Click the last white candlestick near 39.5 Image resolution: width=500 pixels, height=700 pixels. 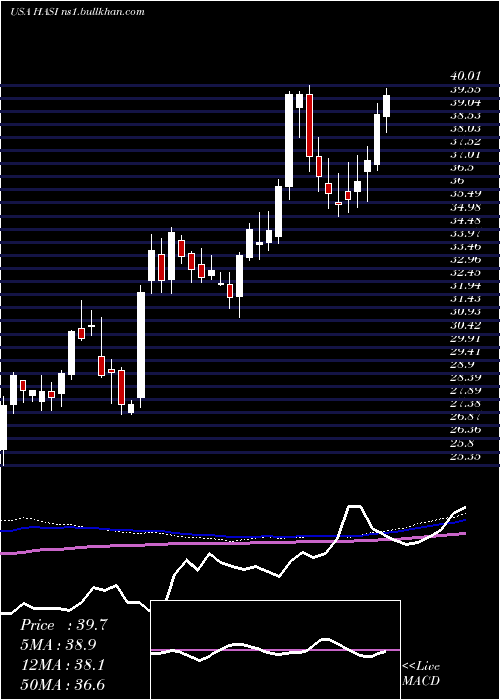[x=387, y=106]
